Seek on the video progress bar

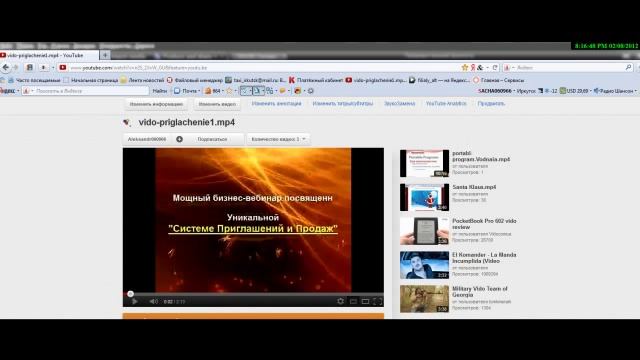pyautogui.click(x=253, y=294)
